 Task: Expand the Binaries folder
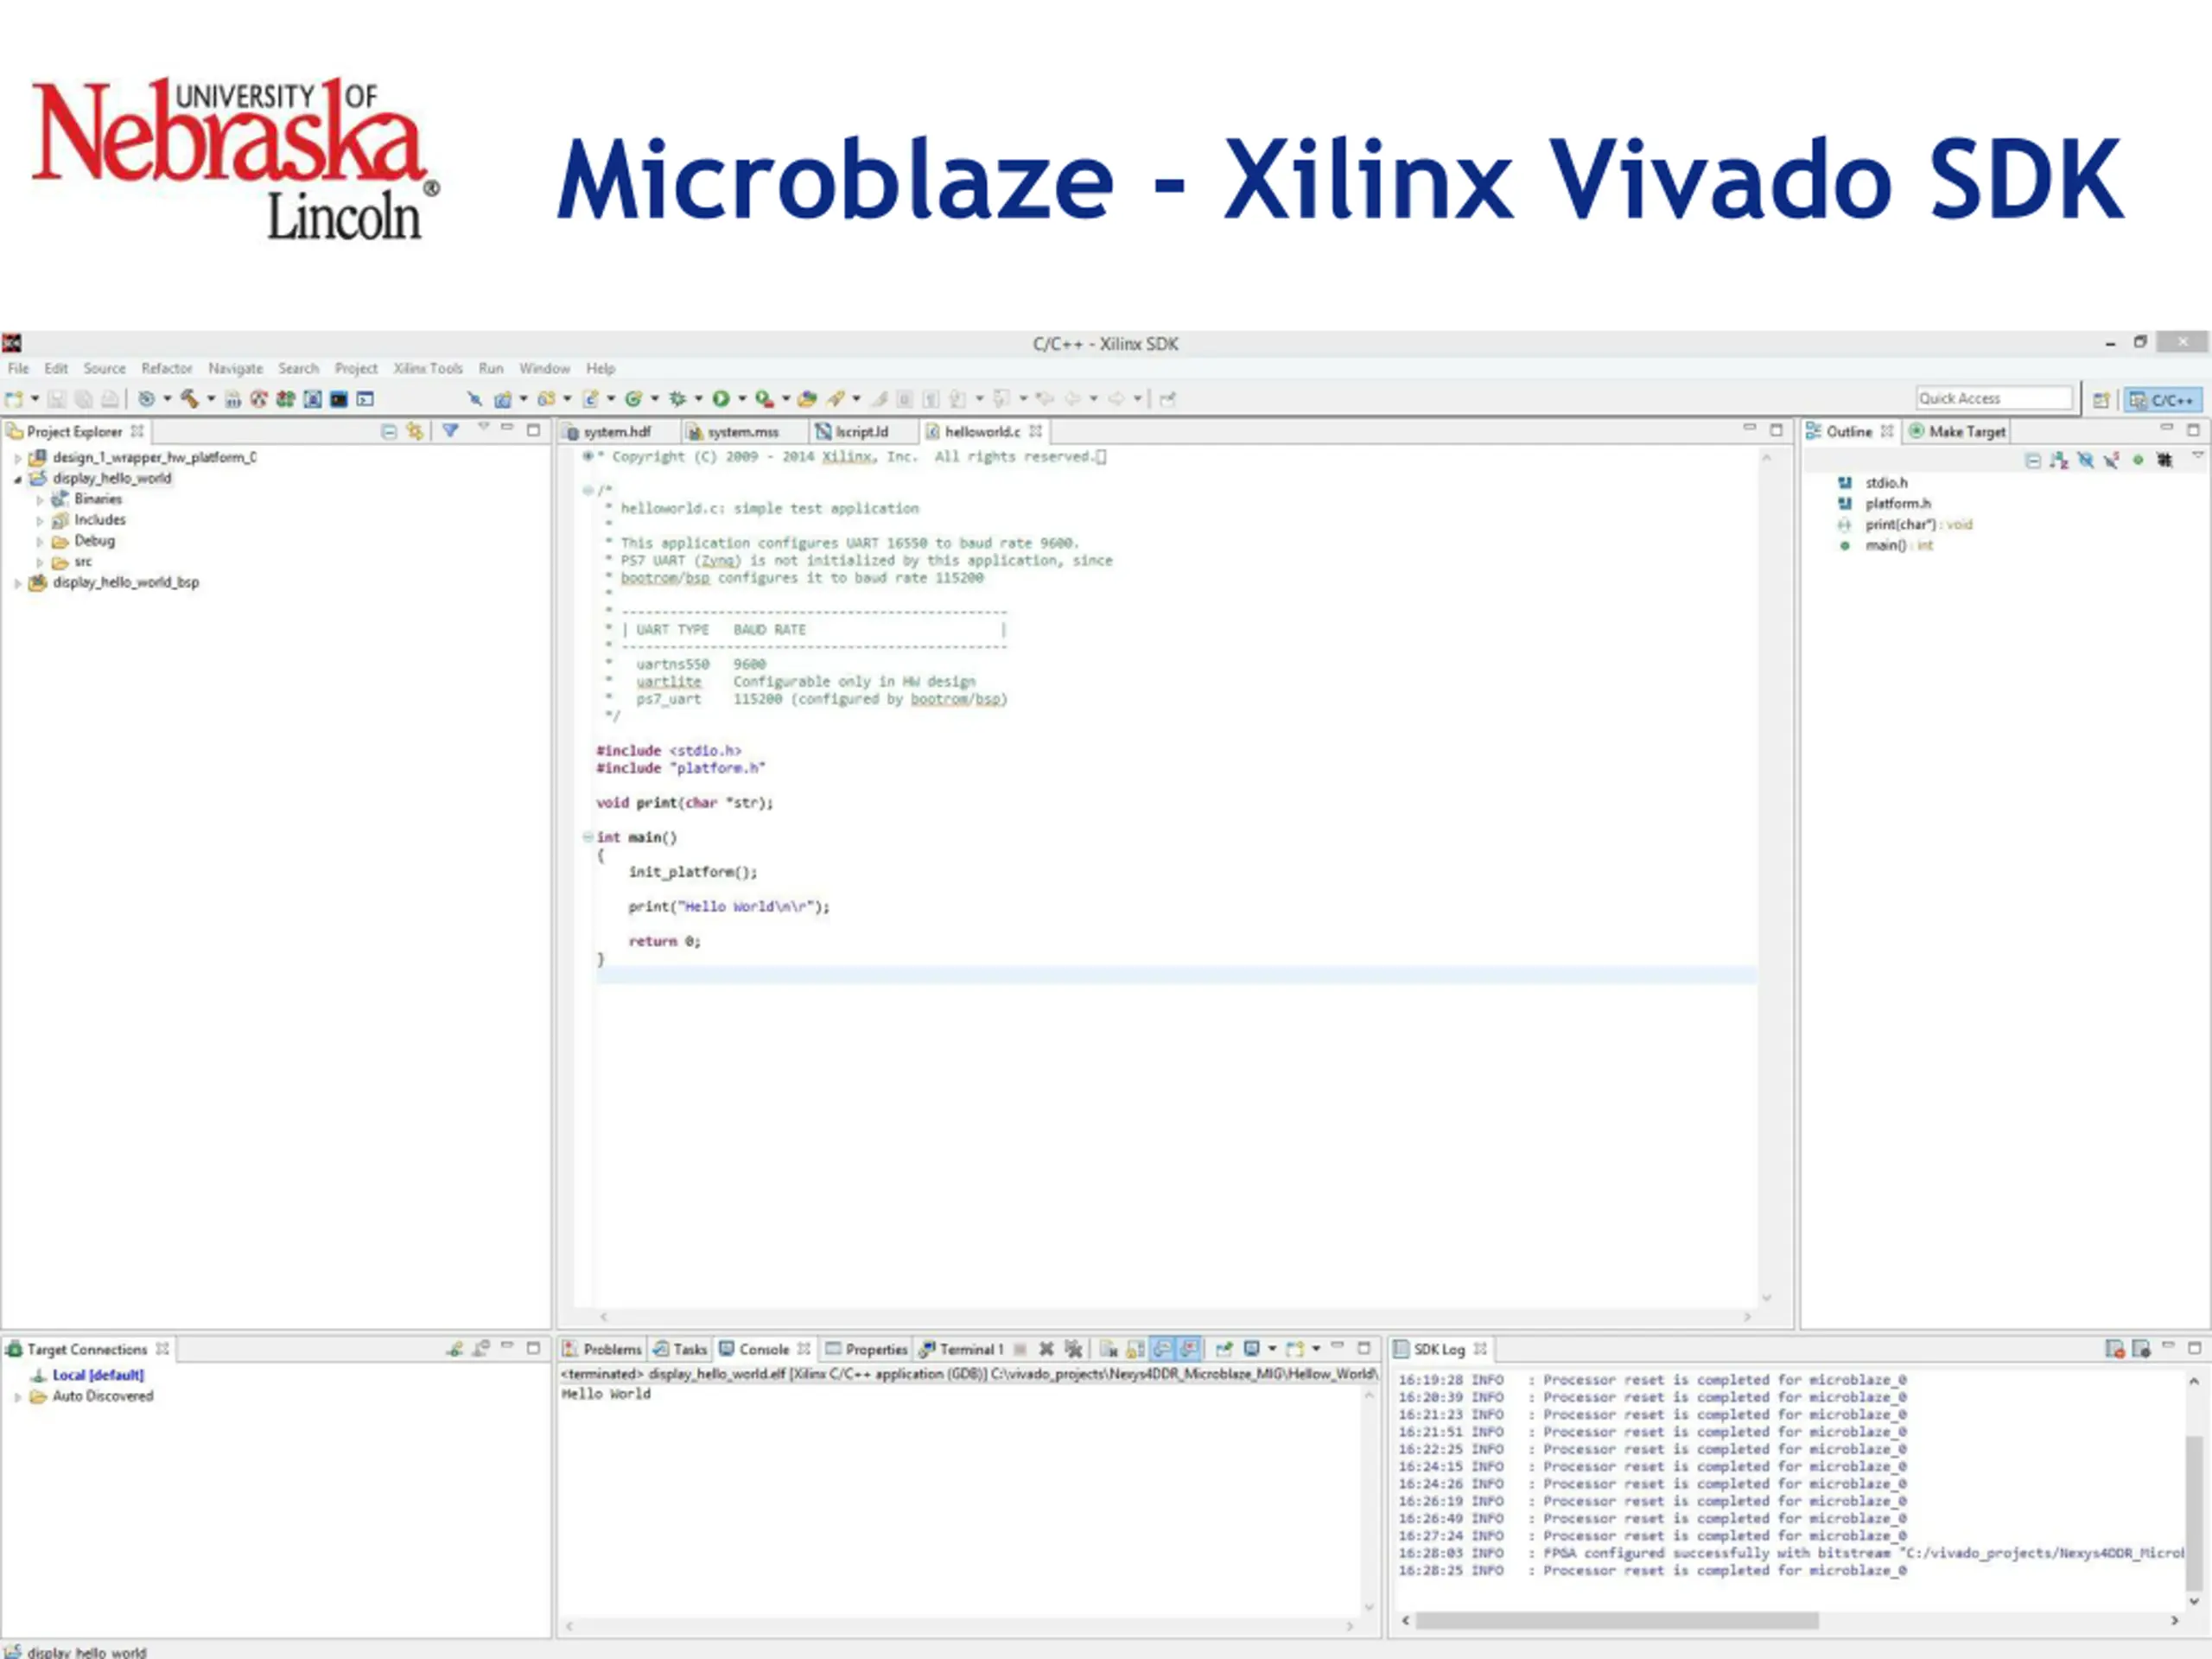(x=39, y=499)
